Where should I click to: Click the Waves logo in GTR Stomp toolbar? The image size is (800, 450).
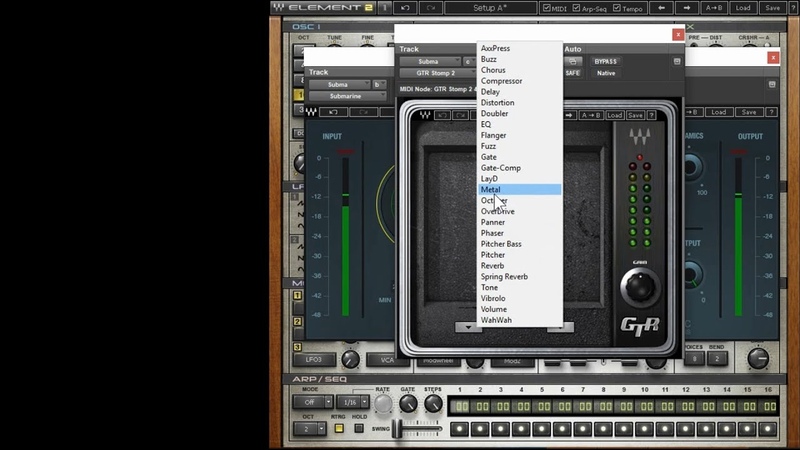point(424,115)
